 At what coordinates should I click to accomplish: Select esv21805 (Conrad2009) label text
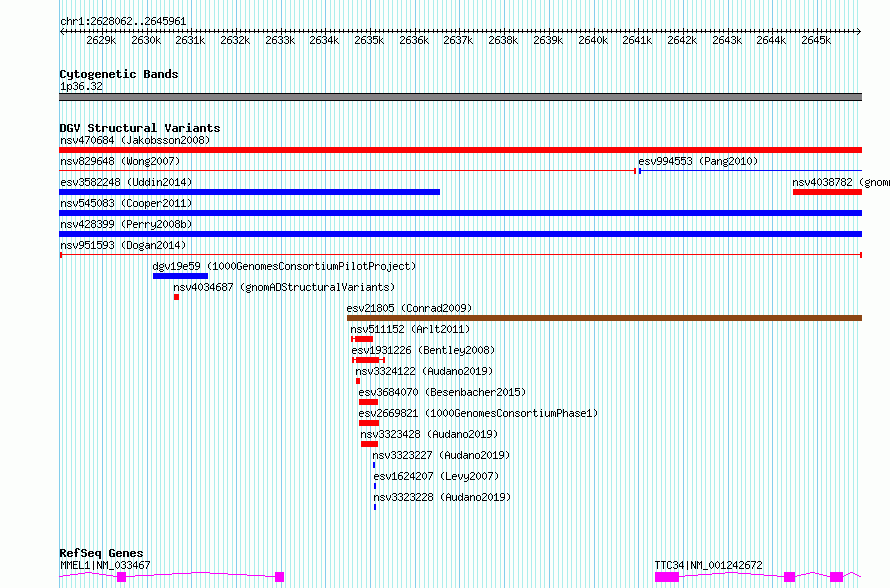pos(409,308)
